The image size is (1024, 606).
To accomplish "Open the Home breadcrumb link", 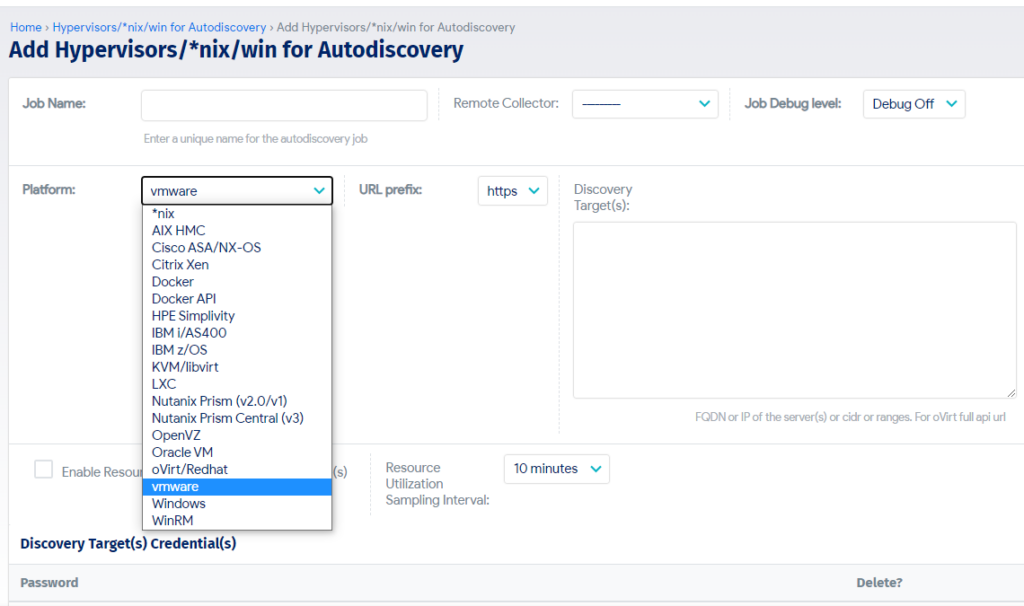I will (x=25, y=27).
